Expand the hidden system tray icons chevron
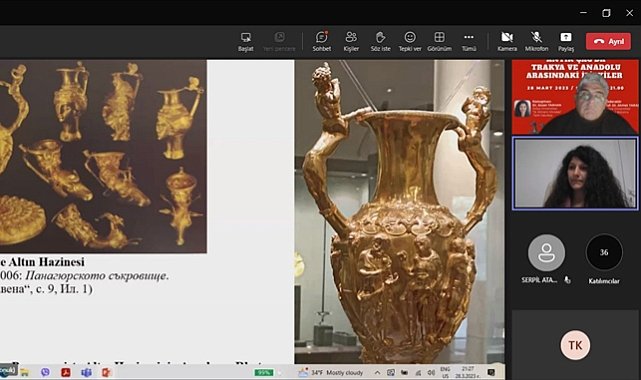The image size is (641, 380). coord(377,372)
